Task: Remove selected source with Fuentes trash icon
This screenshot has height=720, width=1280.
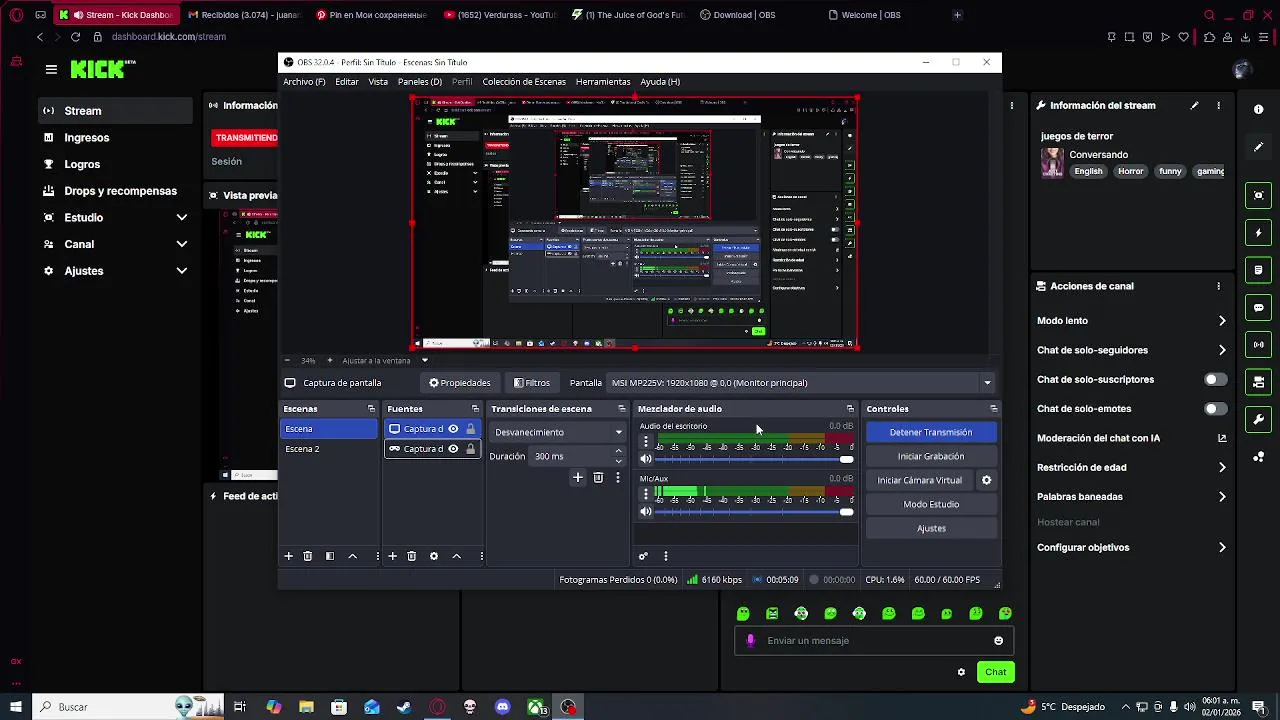Action: [411, 556]
